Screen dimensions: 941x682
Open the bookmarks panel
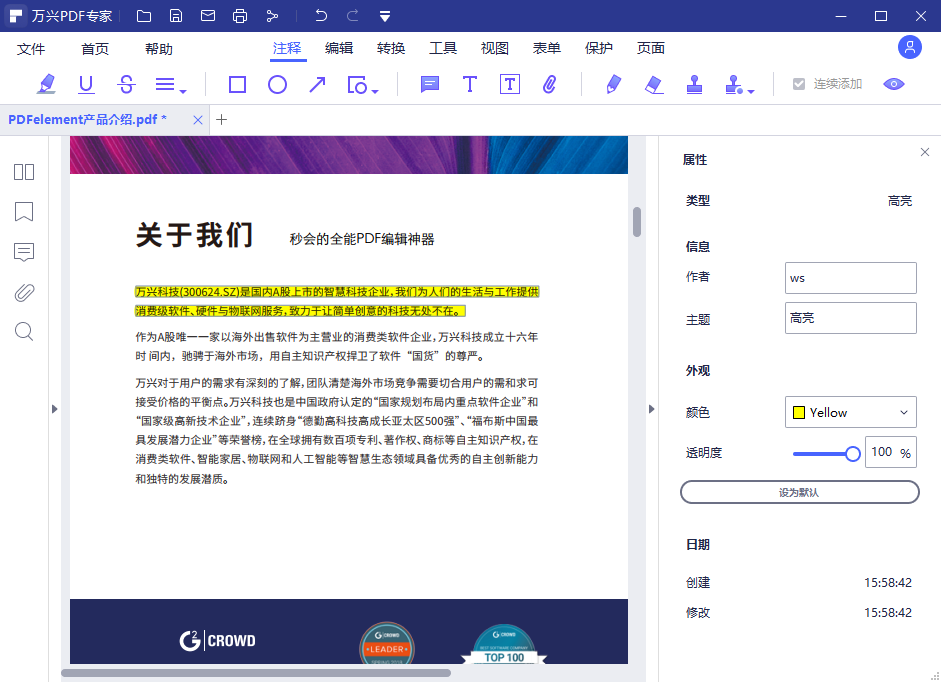pos(24,211)
